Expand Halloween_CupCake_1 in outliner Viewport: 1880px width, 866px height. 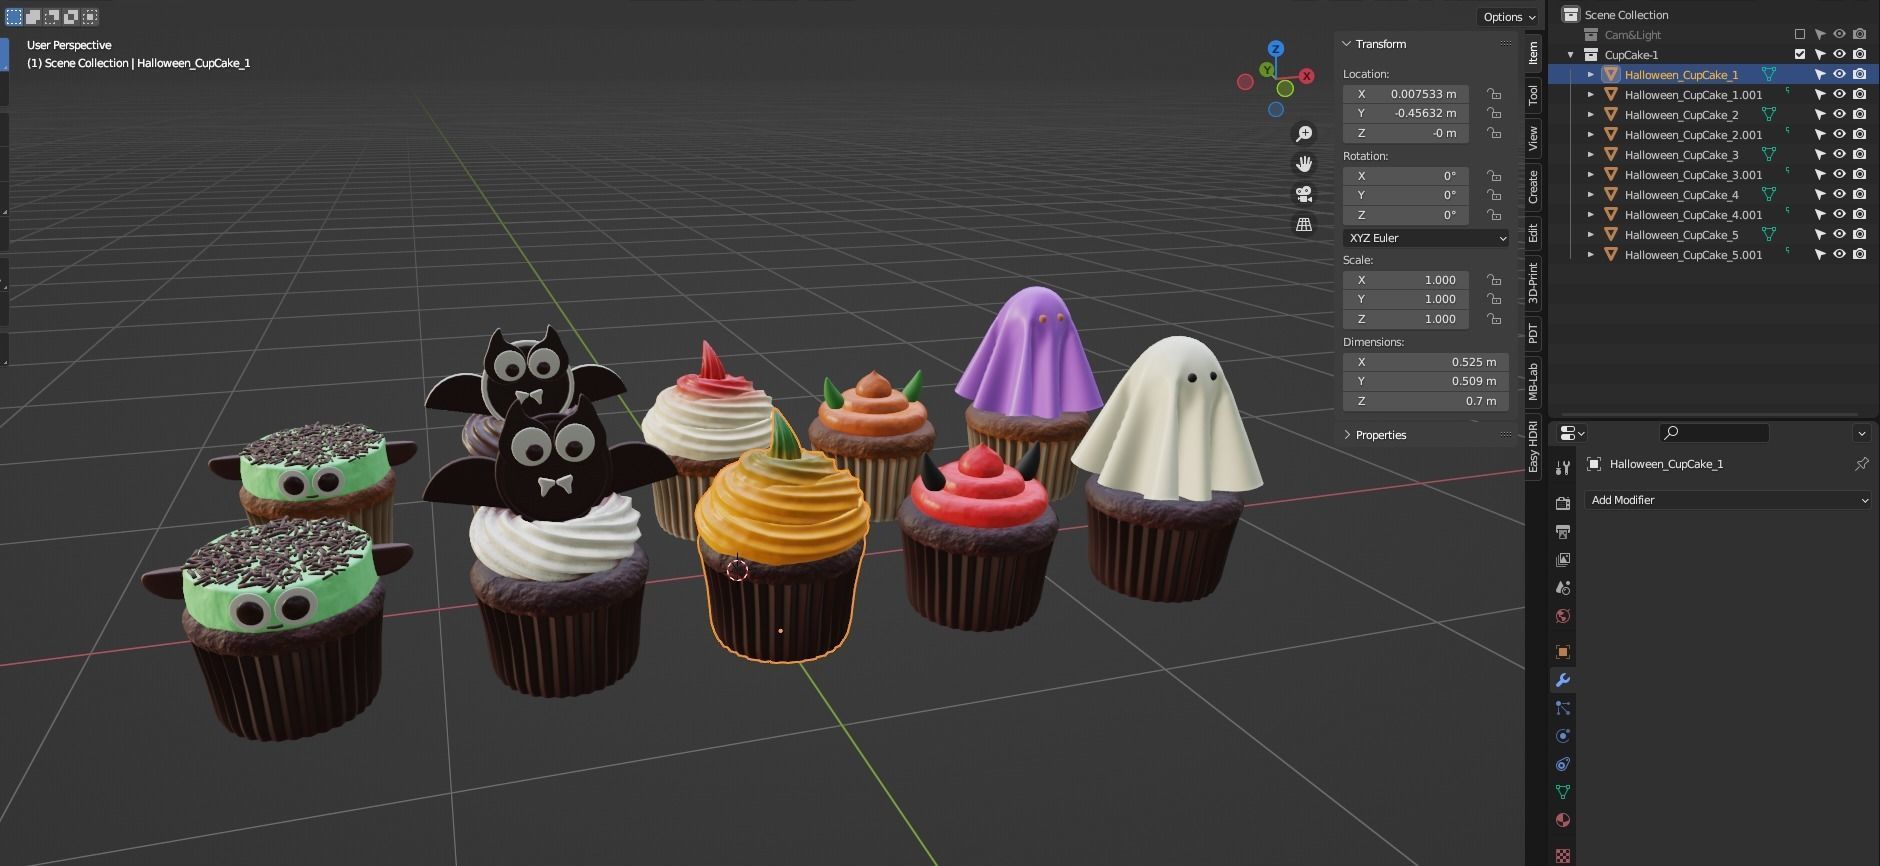tap(1591, 74)
